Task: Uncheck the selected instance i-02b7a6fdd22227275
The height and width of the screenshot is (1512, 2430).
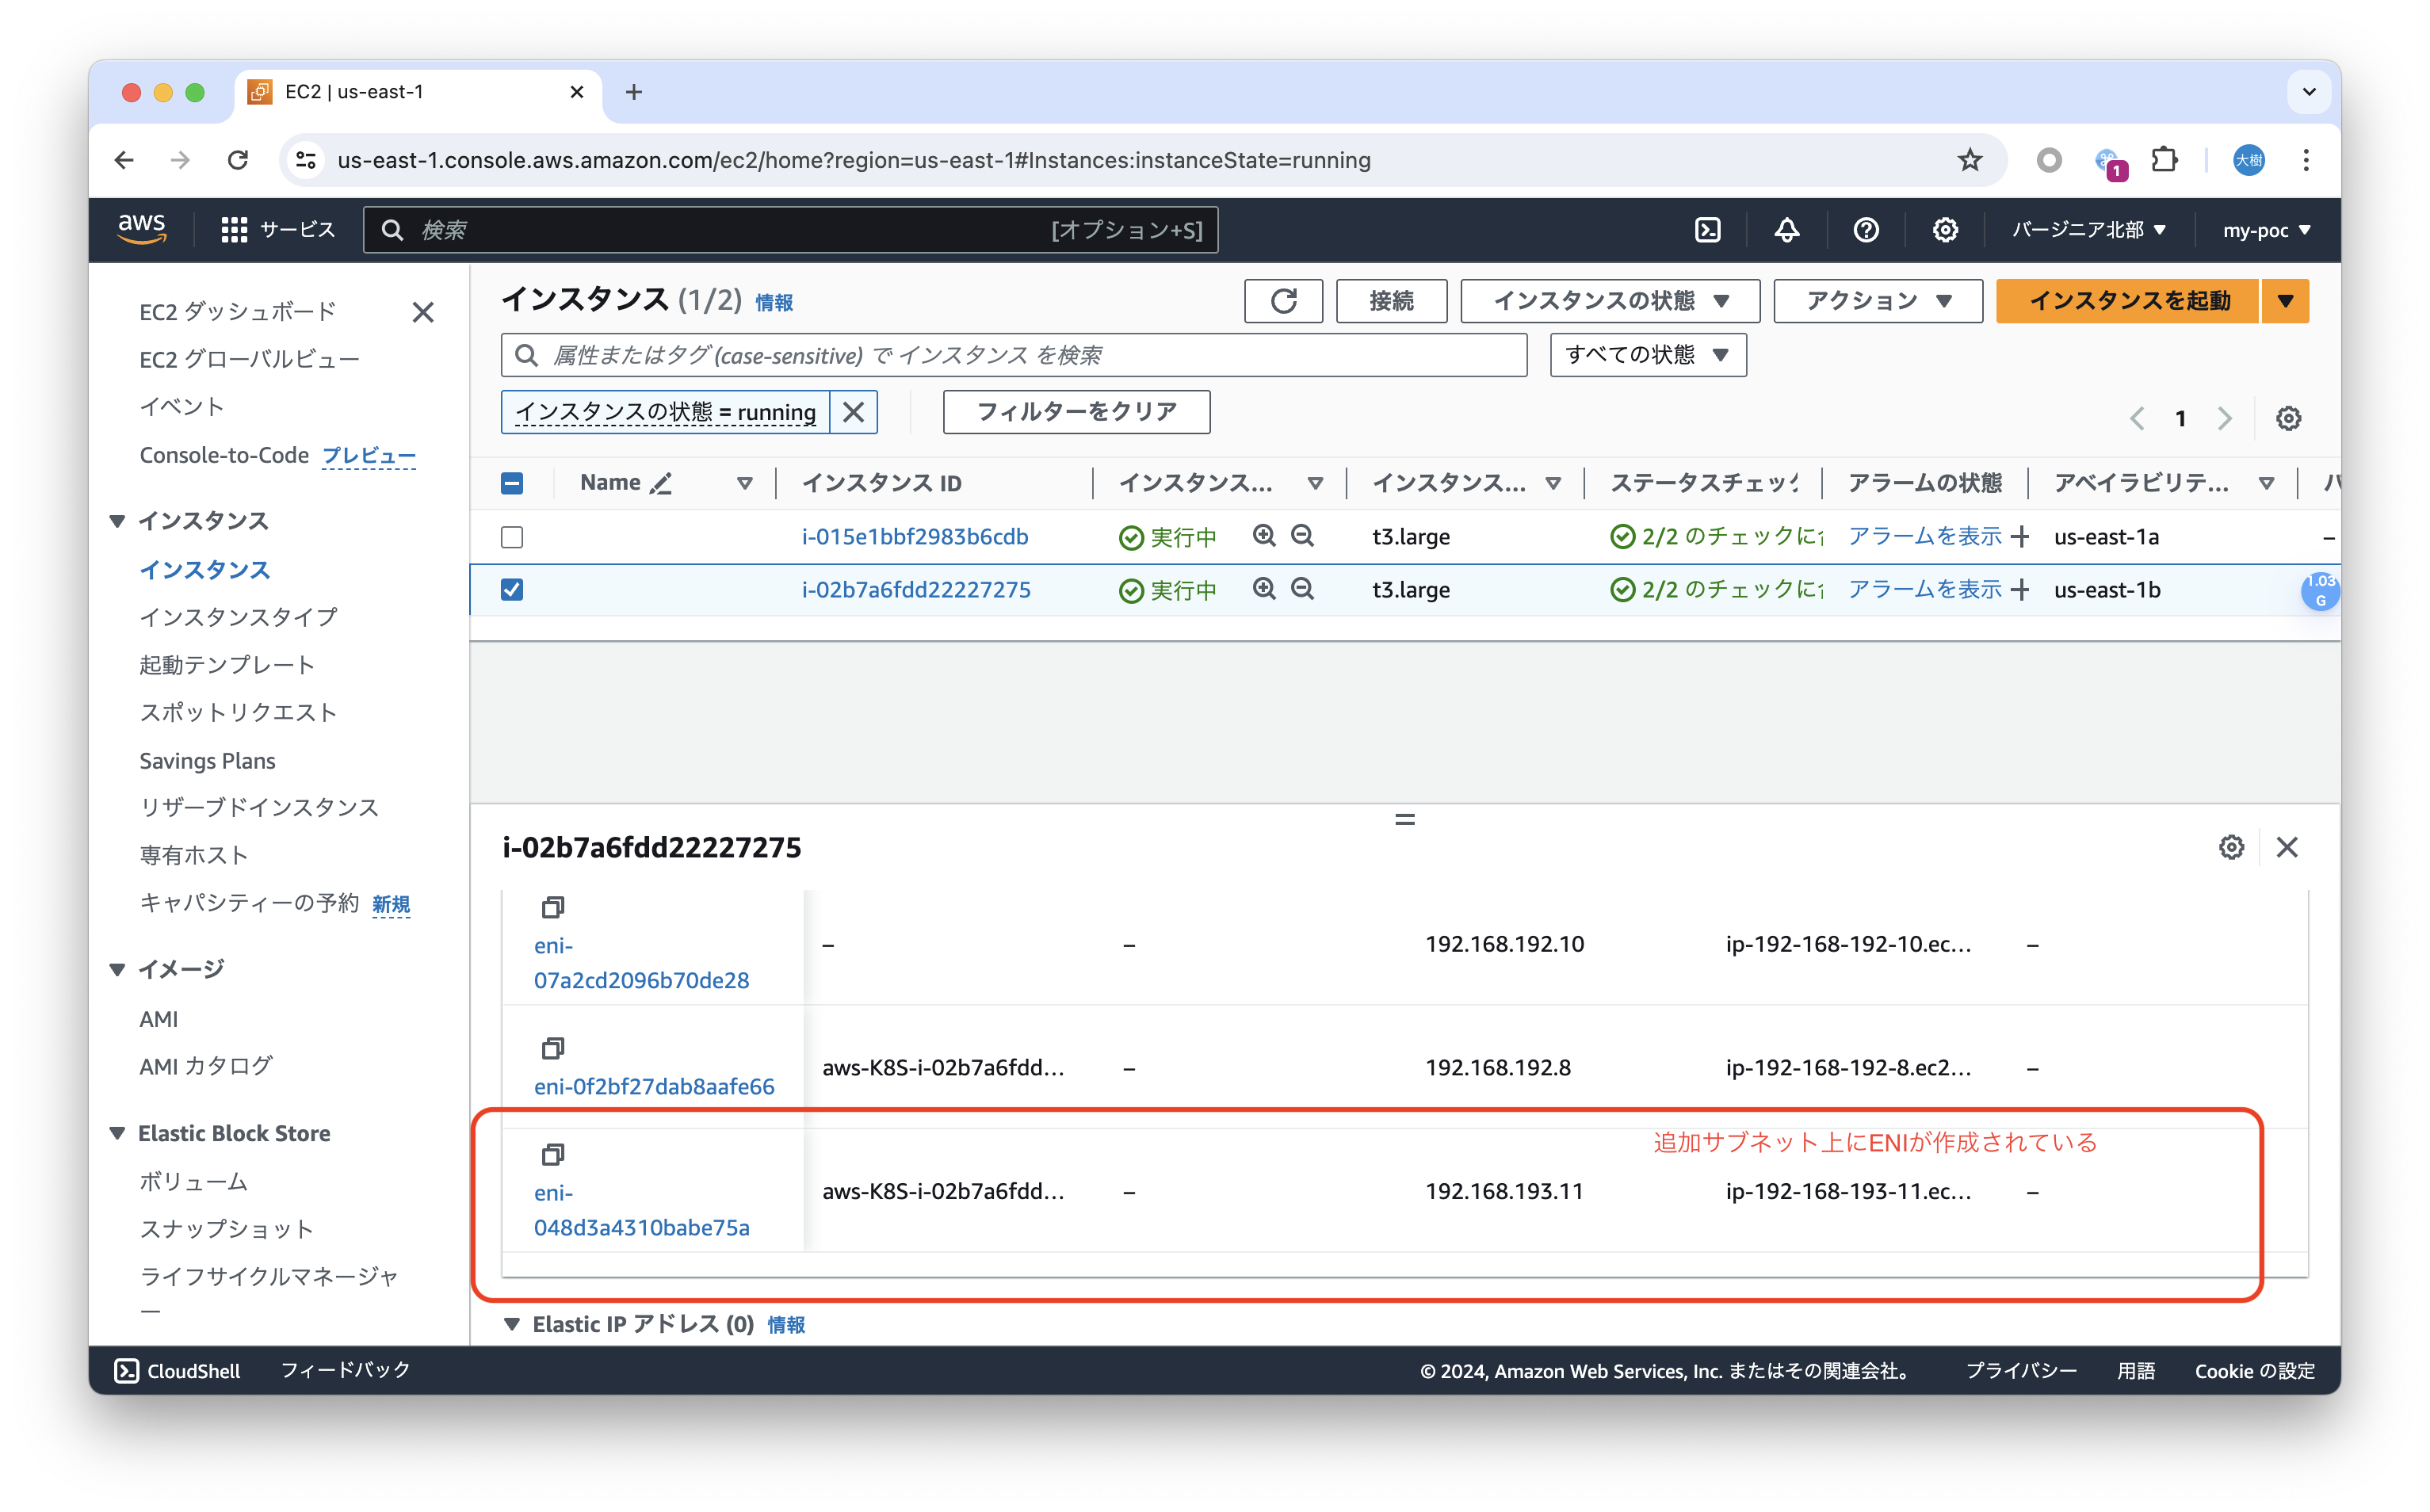Action: [x=512, y=590]
